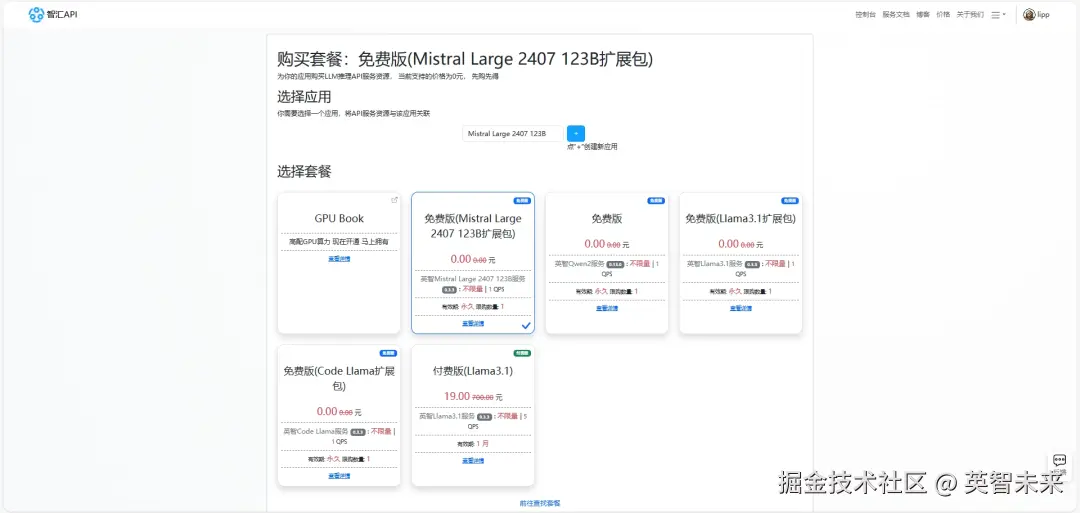The width and height of the screenshot is (1080, 513).
Task: Open the external link icon on GPU Book card
Action: [394, 200]
